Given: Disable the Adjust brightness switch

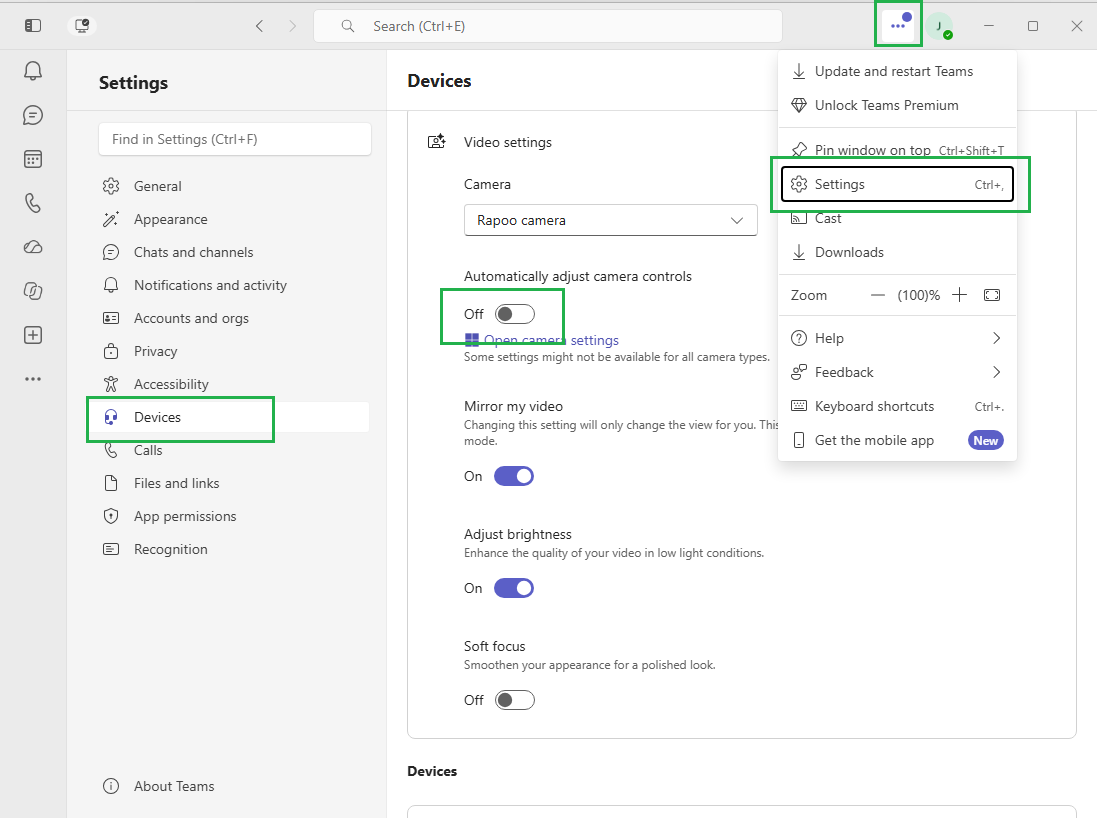Looking at the screenshot, I should pyautogui.click(x=514, y=588).
